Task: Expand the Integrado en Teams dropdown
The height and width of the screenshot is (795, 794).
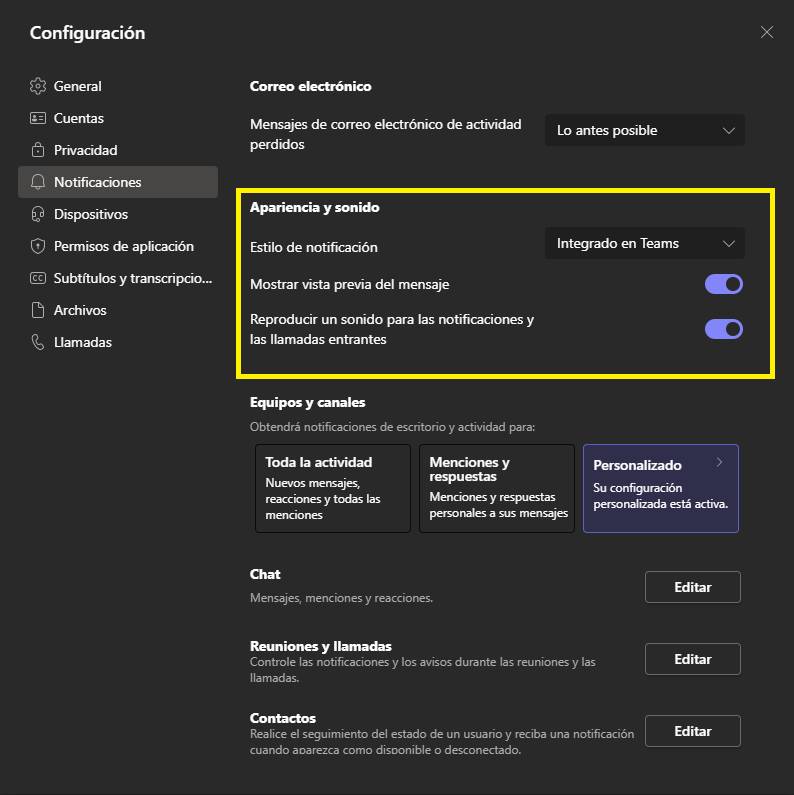Action: click(645, 243)
